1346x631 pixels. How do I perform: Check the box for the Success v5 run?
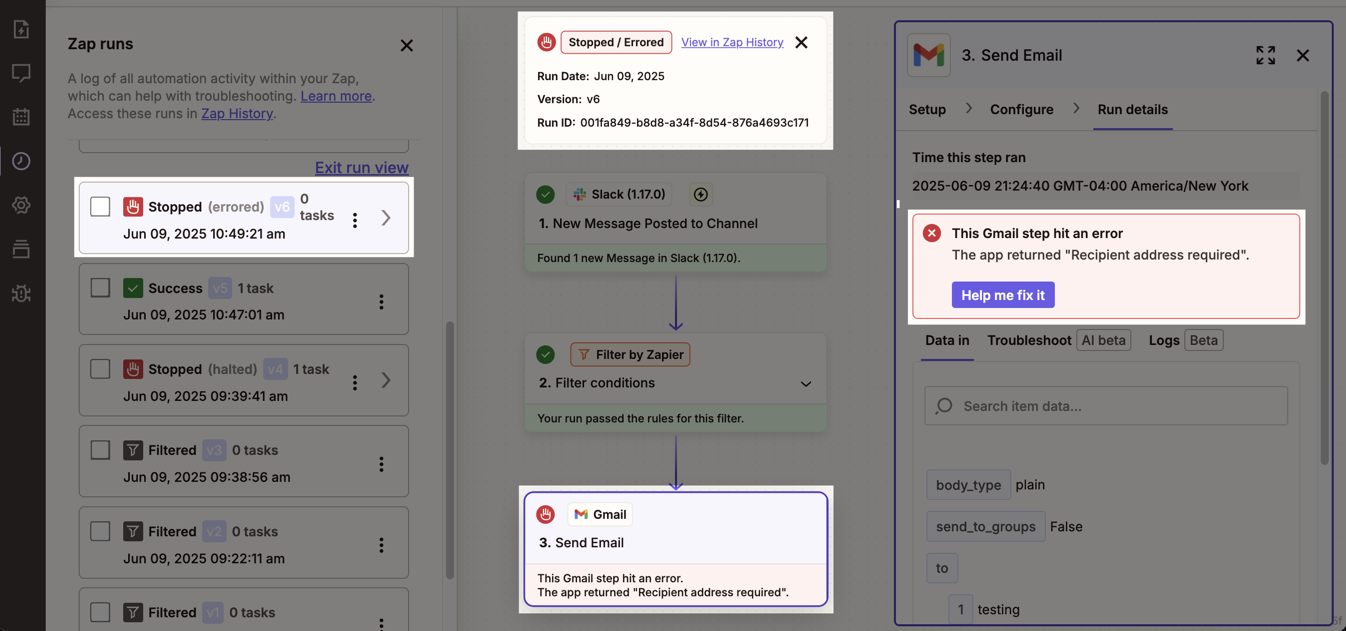click(100, 288)
